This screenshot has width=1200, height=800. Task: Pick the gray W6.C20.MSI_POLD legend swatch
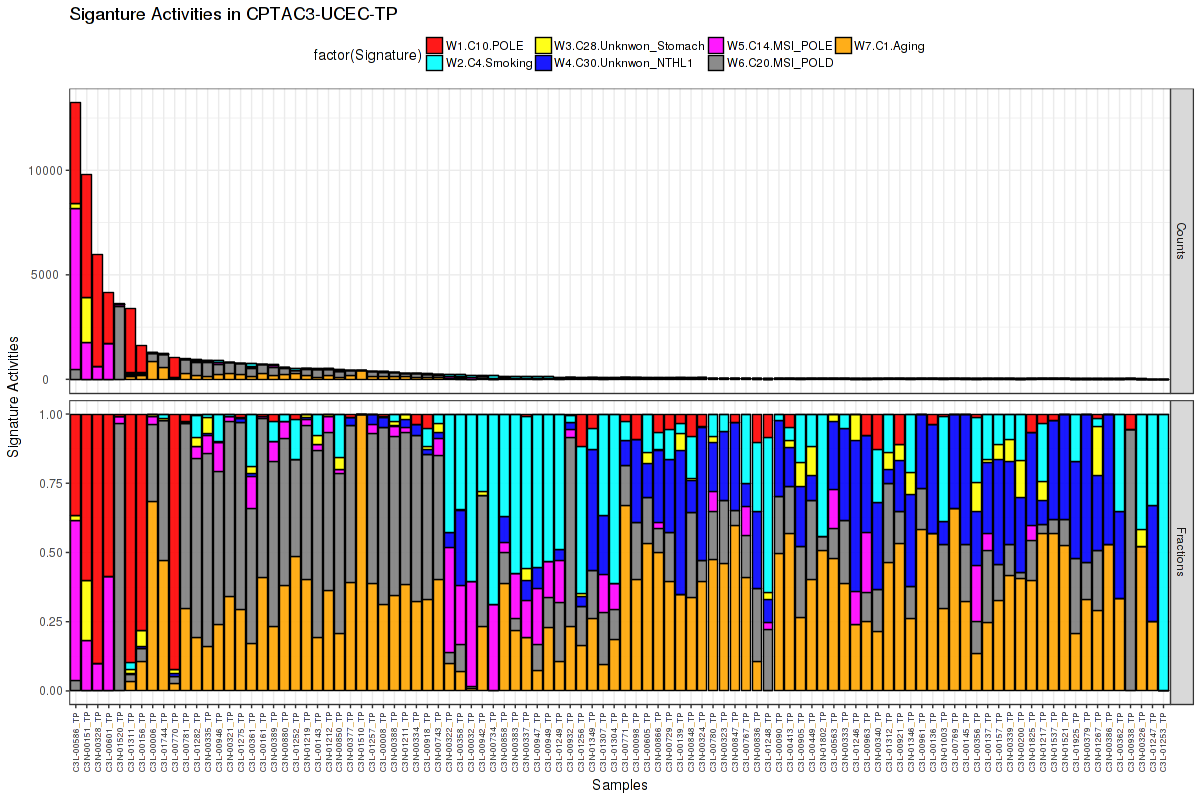click(716, 62)
